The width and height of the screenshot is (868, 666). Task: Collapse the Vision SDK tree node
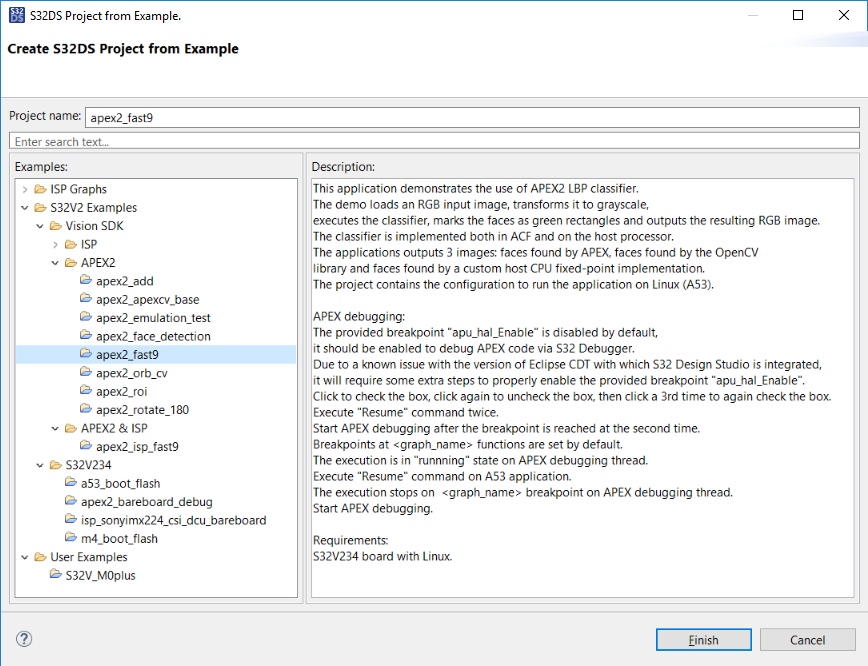pos(40,226)
